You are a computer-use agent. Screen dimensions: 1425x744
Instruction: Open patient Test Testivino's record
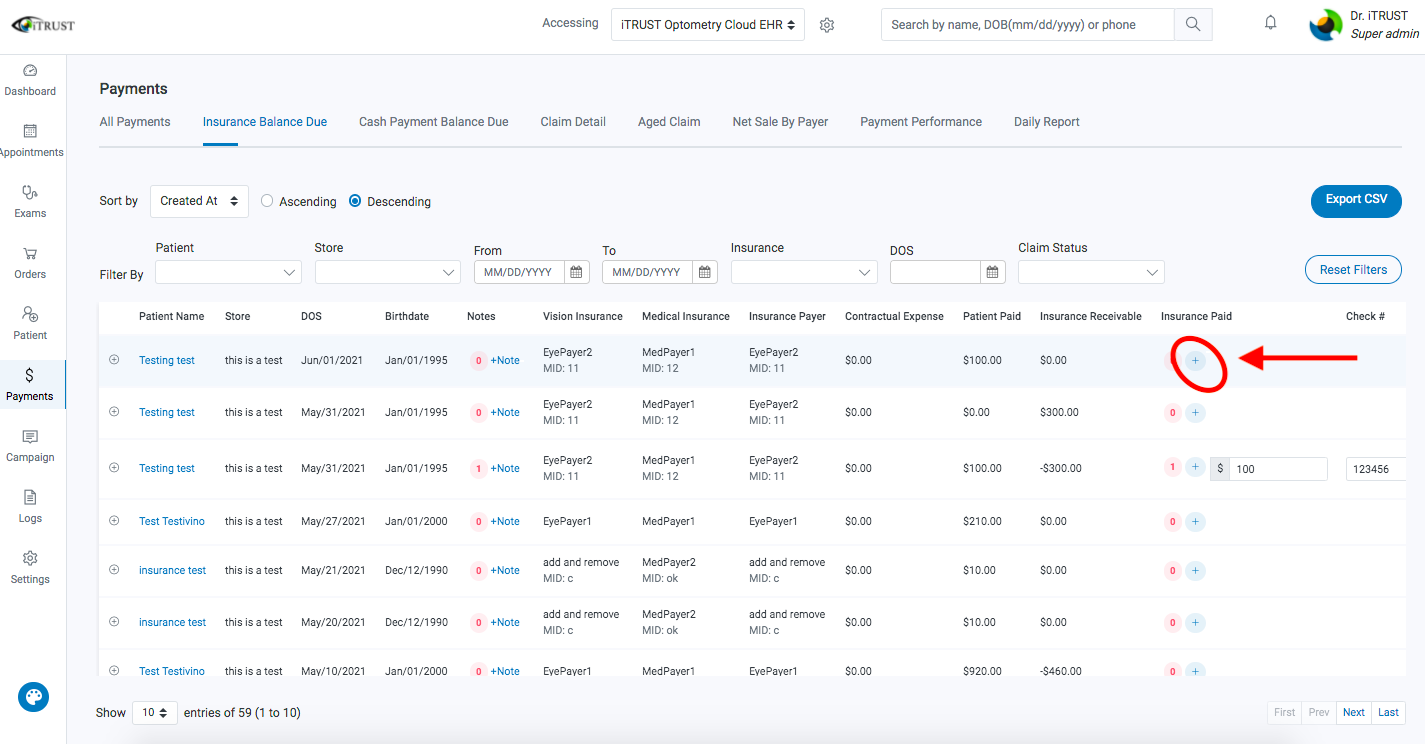(171, 520)
